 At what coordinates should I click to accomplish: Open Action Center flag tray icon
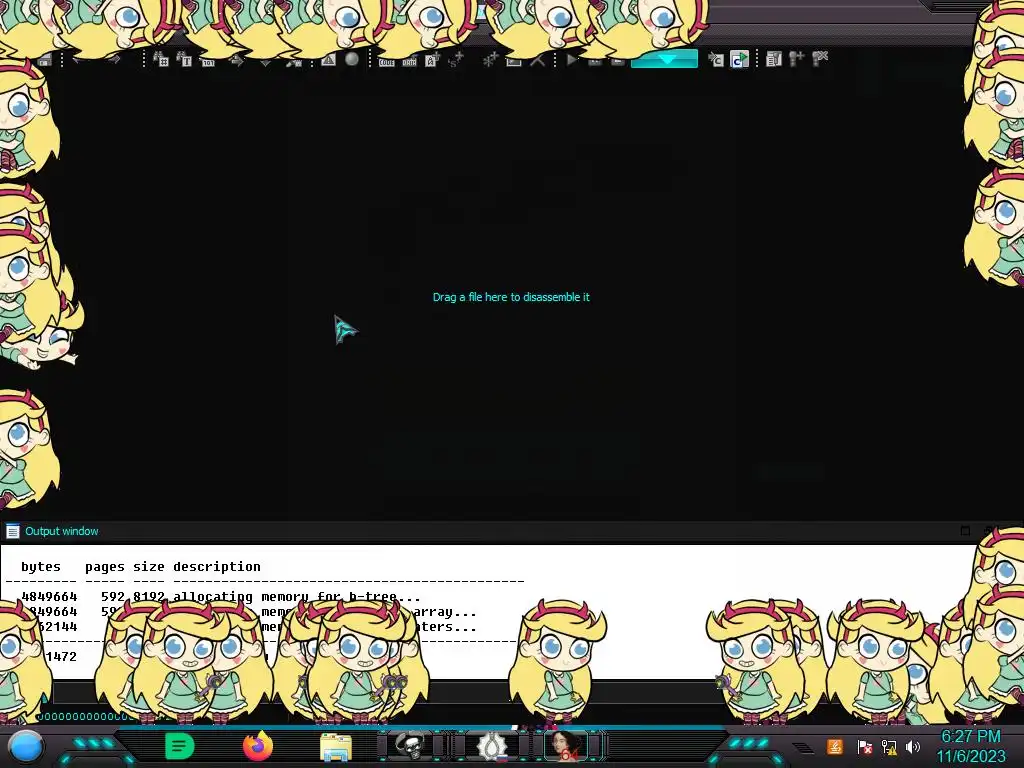coord(864,746)
